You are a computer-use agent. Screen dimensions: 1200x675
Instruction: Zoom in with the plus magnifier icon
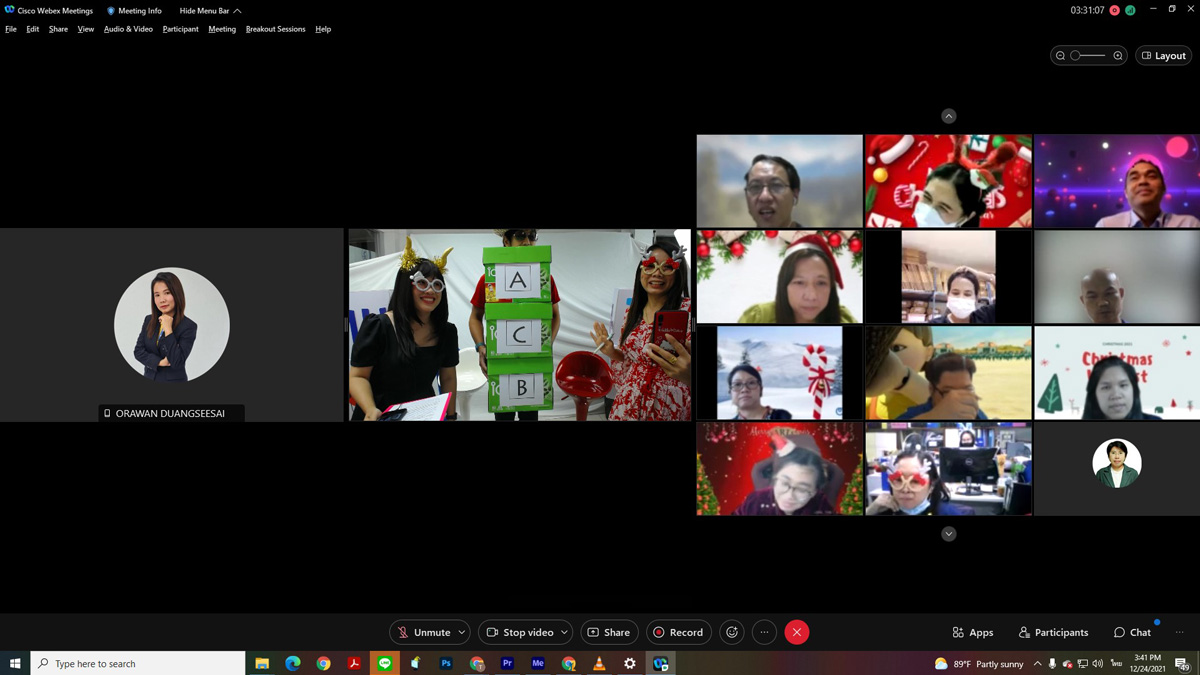1118,56
